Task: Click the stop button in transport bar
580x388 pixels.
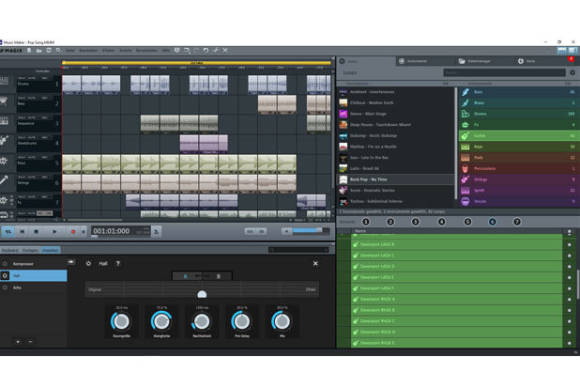Action: (x=36, y=232)
